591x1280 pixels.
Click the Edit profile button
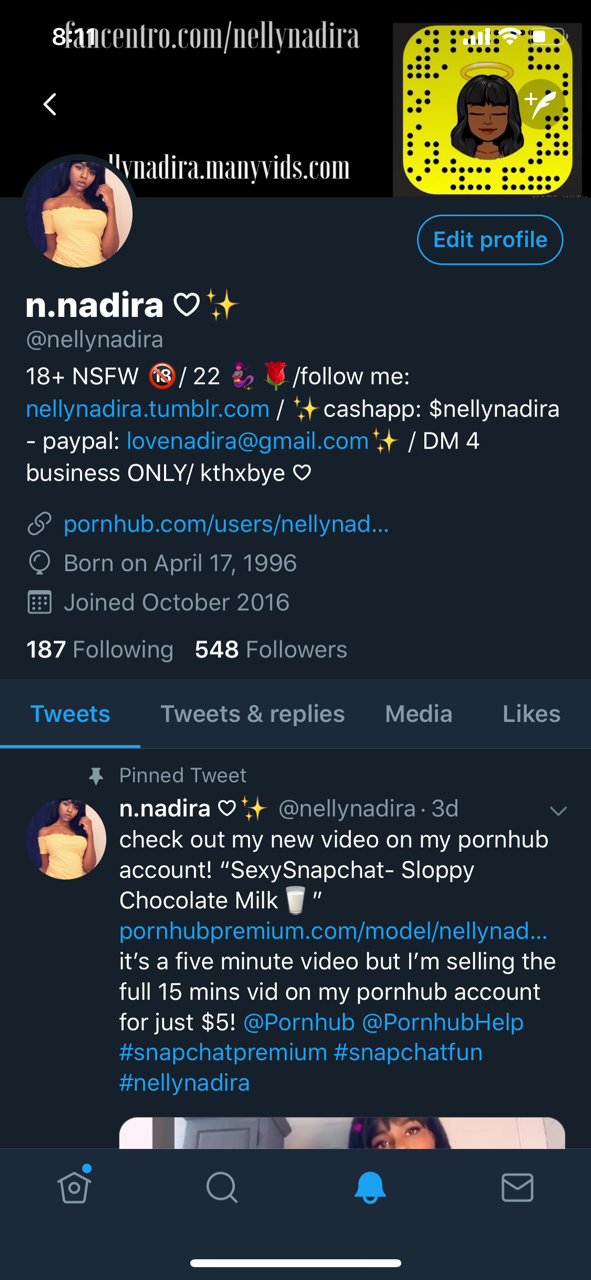(x=490, y=240)
